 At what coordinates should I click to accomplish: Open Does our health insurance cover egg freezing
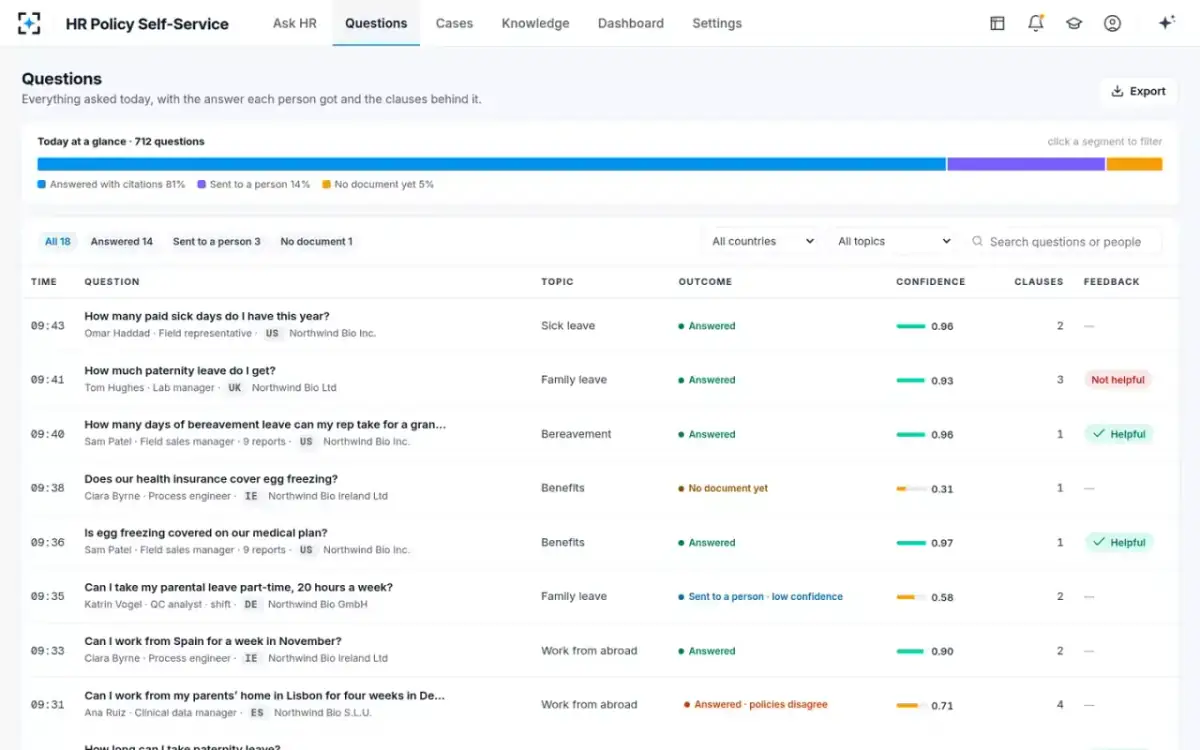211,479
